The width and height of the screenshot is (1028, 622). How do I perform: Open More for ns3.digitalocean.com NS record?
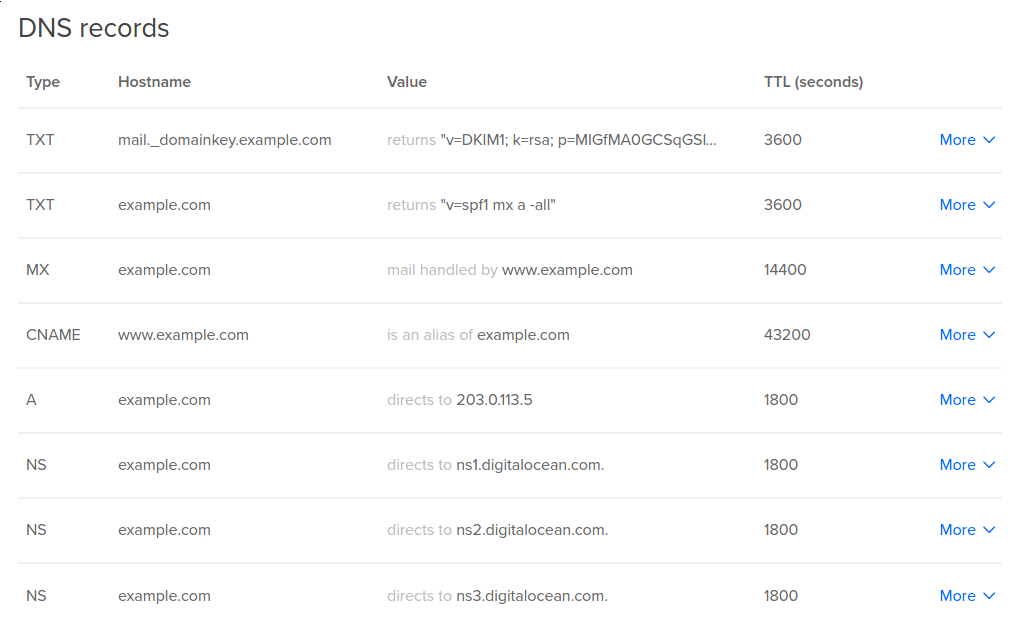pos(967,595)
